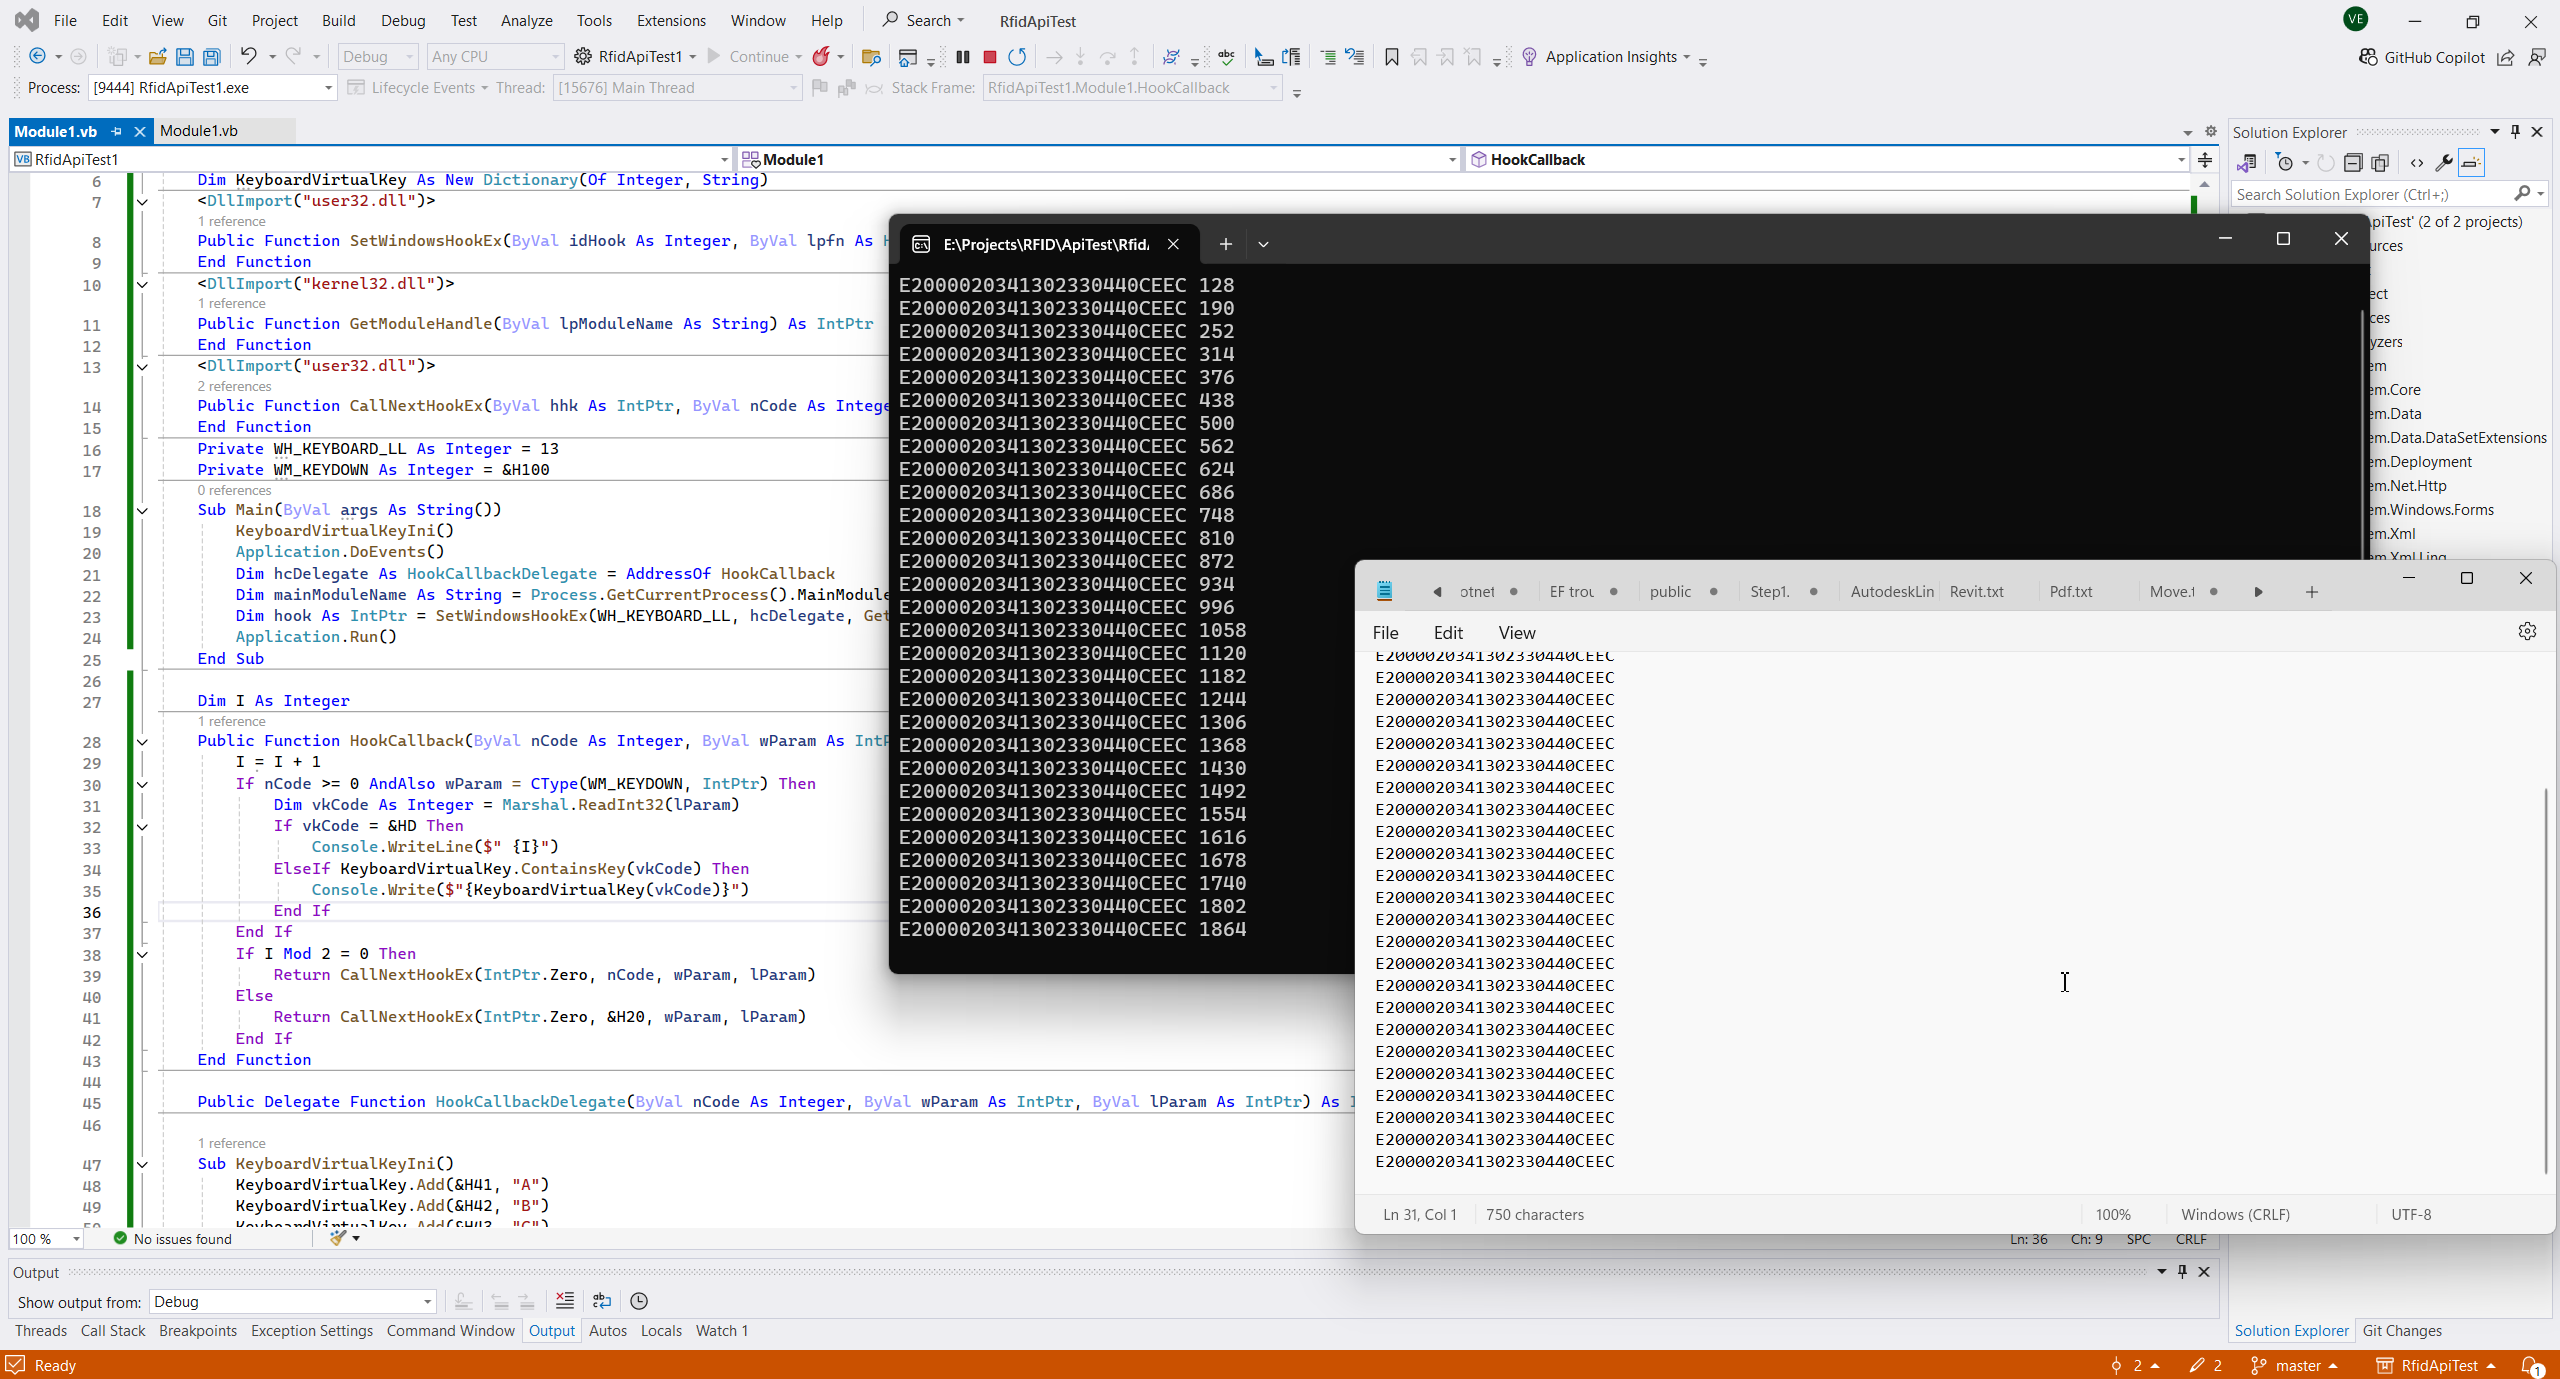Toggle word wrap in Output window
Image resolution: width=2560 pixels, height=1379 pixels.
click(602, 1301)
